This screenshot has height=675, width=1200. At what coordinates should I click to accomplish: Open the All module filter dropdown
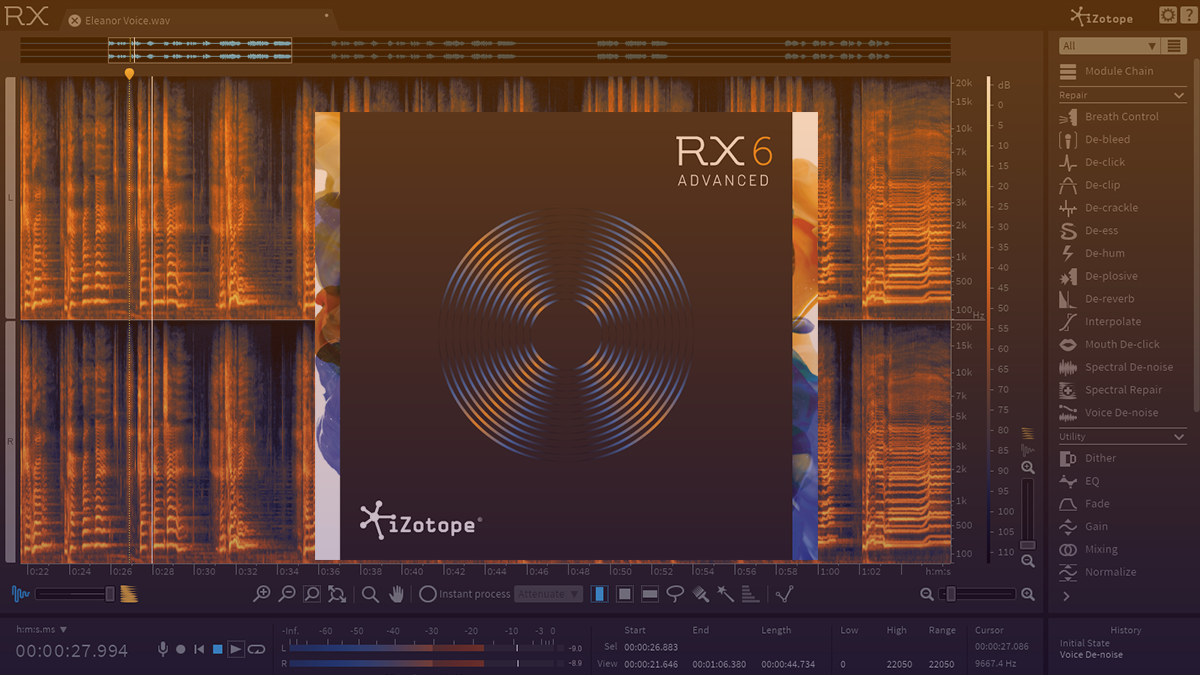(1109, 46)
